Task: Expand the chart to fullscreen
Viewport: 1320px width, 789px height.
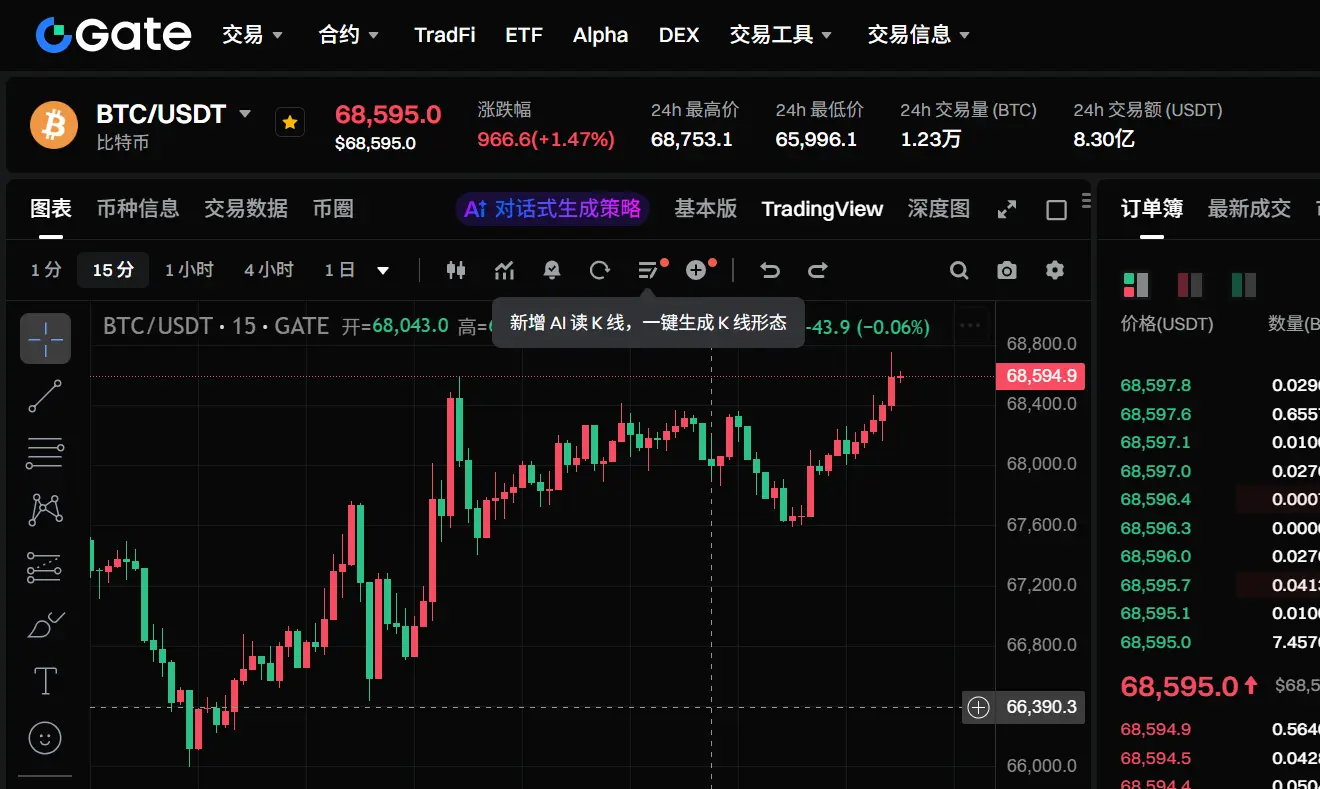Action: click(x=1007, y=210)
